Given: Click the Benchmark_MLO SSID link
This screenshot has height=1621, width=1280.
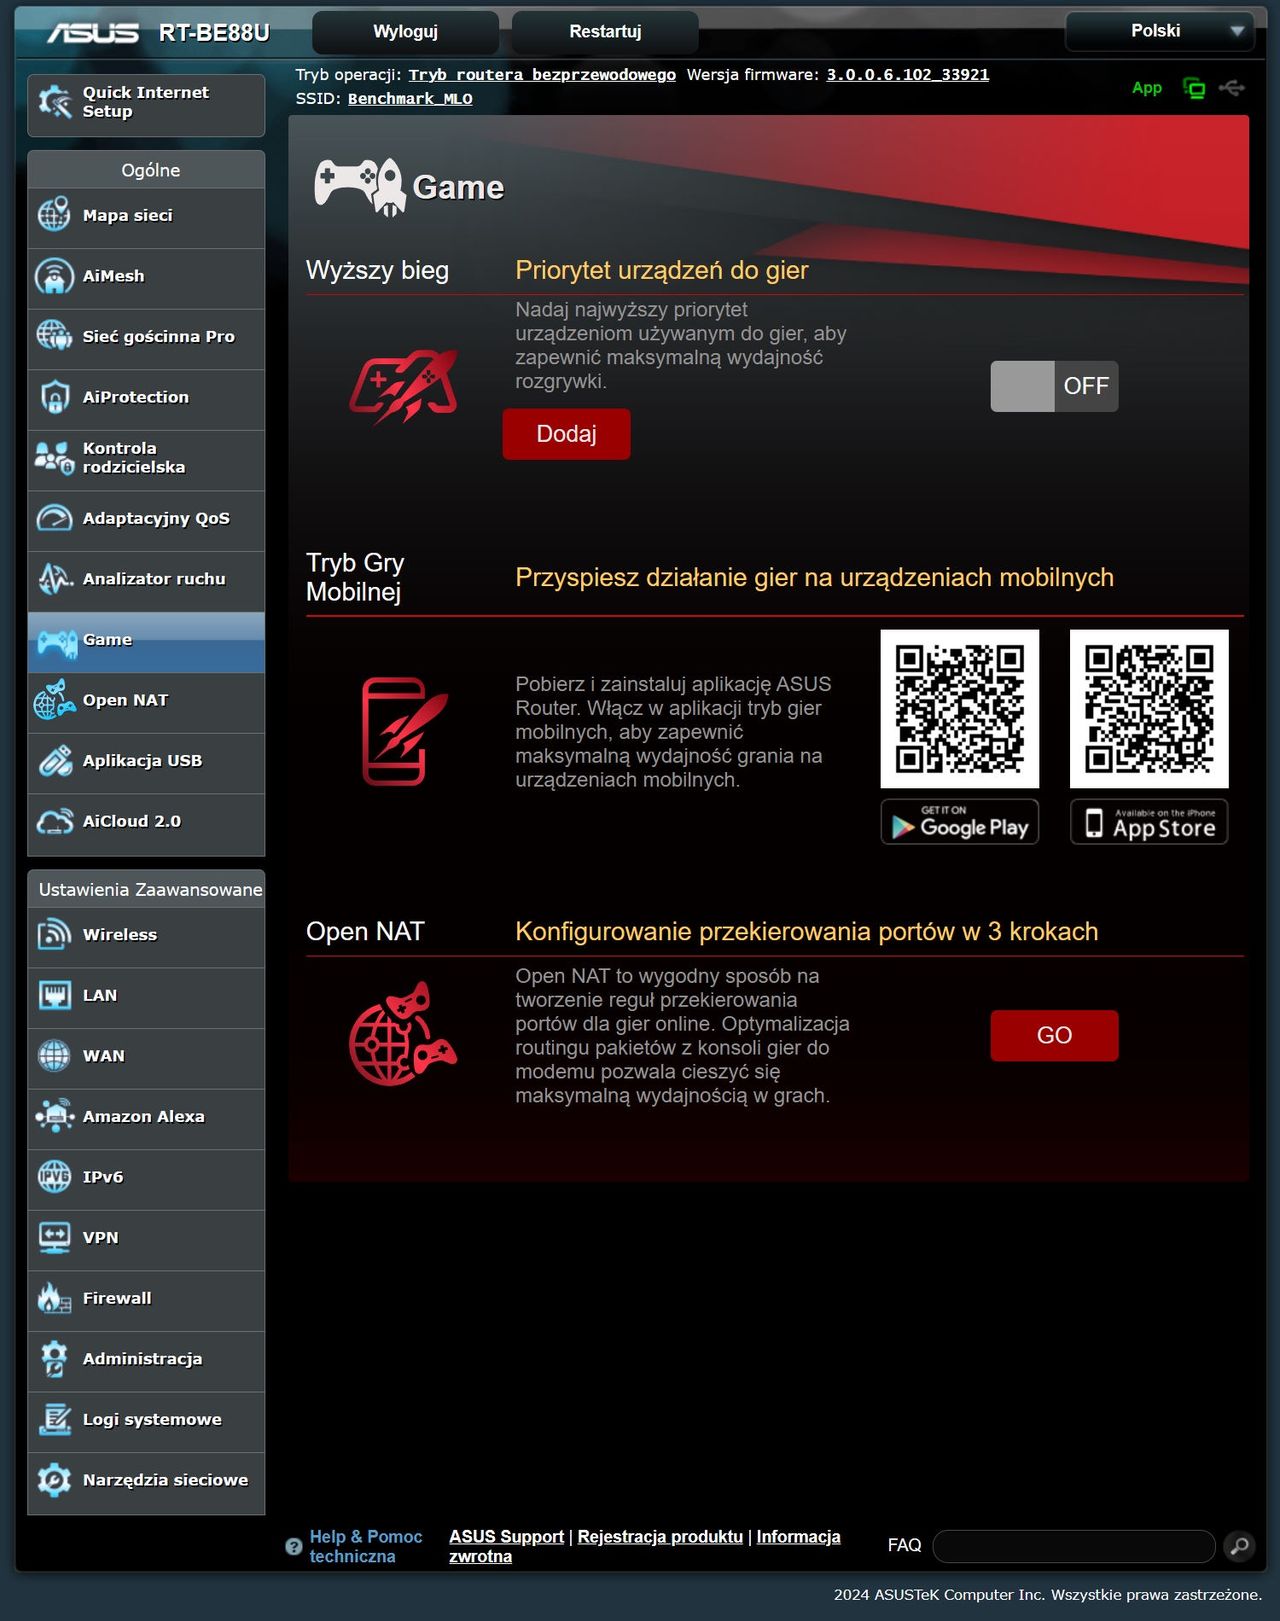Looking at the screenshot, I should (x=410, y=99).
